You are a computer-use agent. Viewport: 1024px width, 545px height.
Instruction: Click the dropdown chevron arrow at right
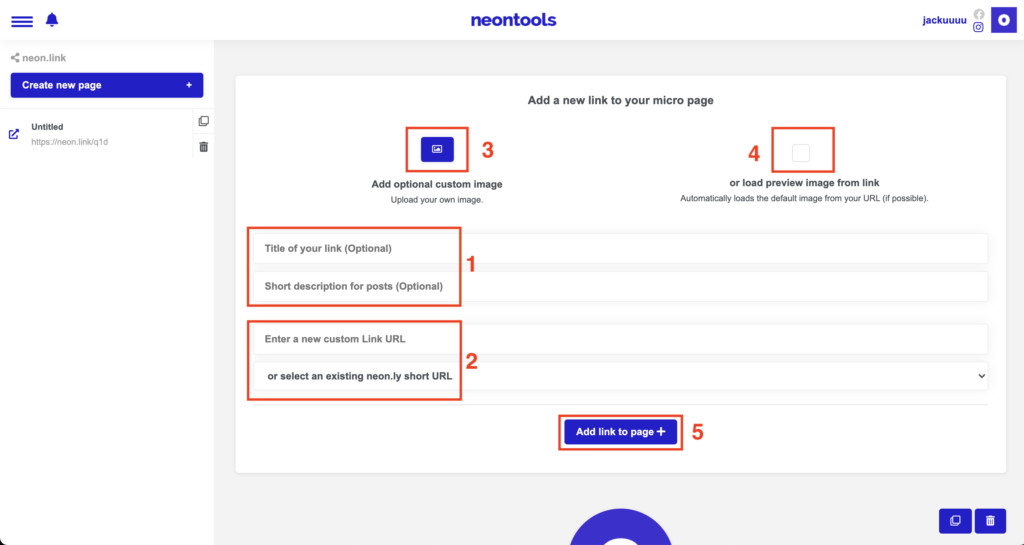pos(982,376)
